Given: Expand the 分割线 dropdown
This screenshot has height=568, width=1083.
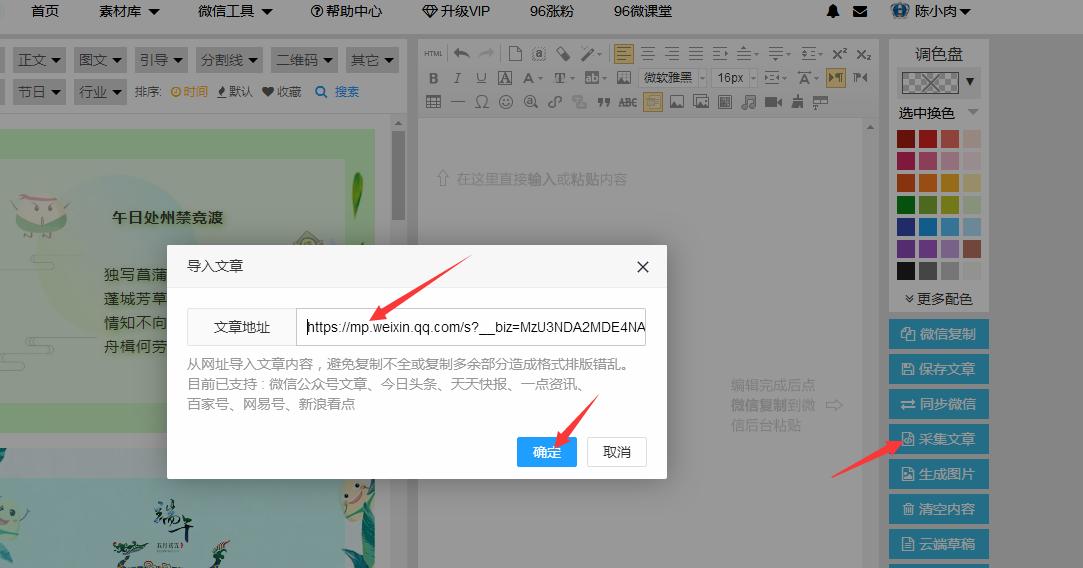Looking at the screenshot, I should [x=229, y=60].
